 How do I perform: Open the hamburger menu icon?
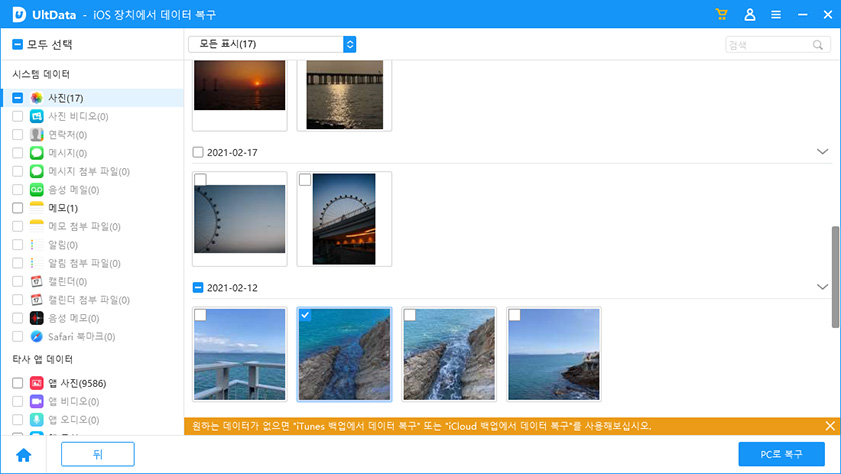coord(776,15)
